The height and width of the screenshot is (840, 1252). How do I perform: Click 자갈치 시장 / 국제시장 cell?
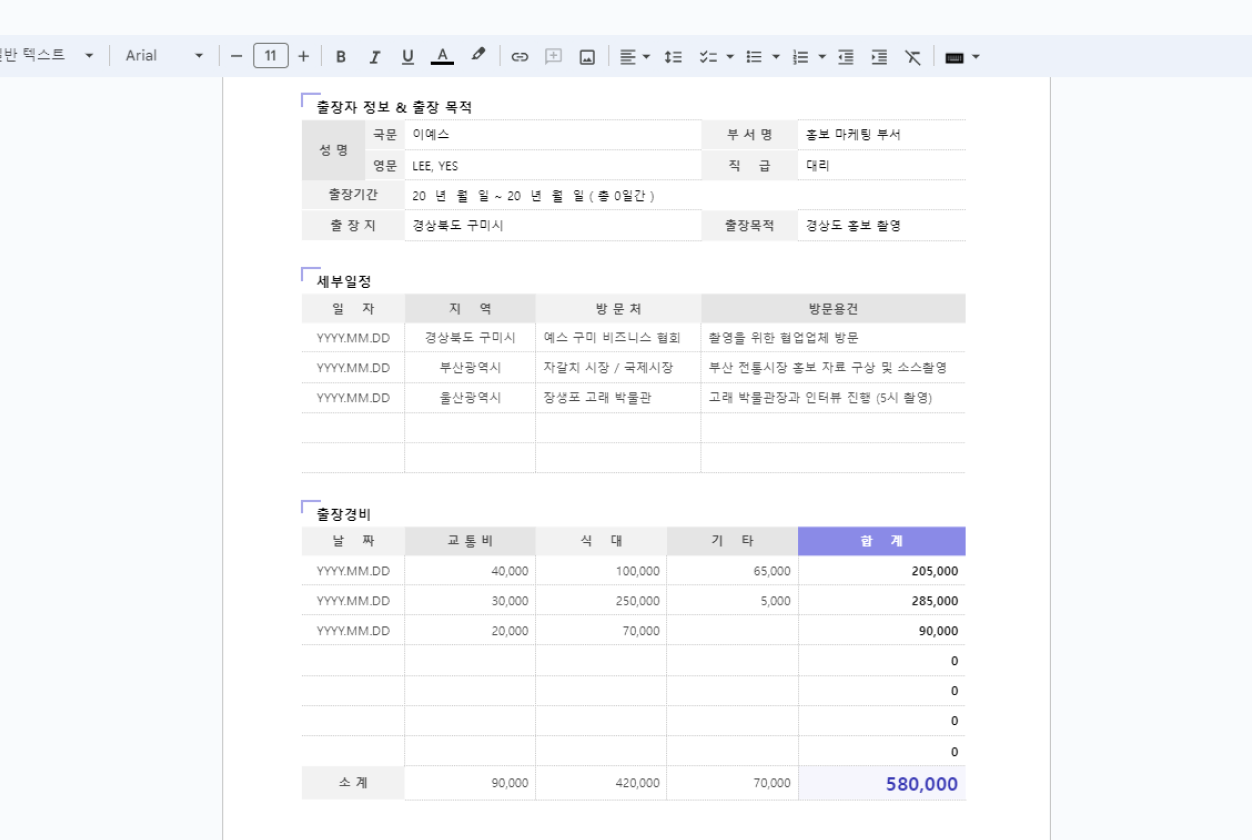618,367
